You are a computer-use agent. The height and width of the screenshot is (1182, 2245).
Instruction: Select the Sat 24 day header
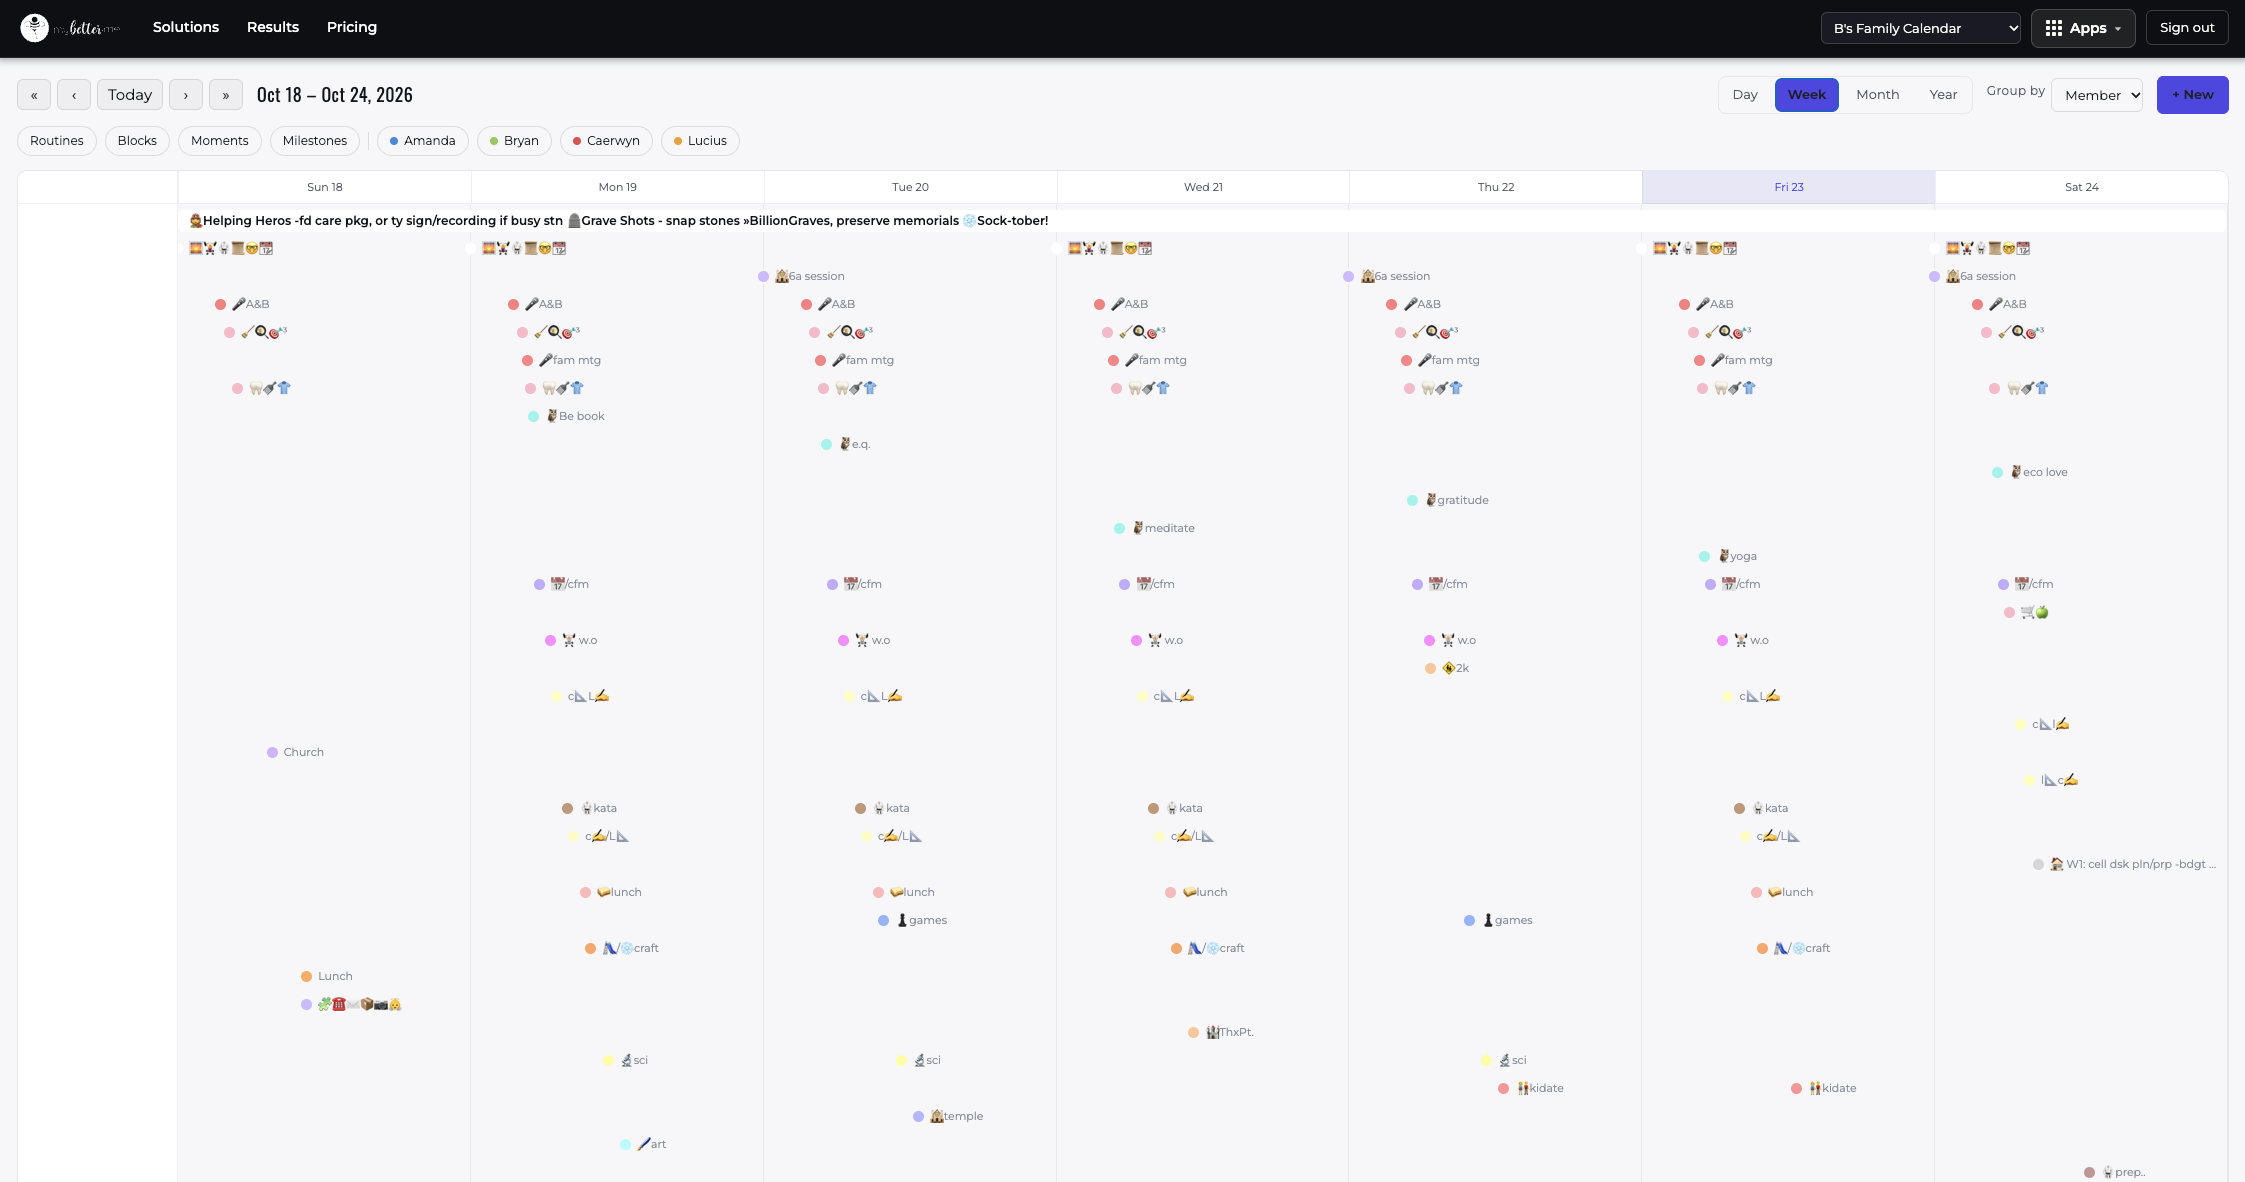point(2082,187)
